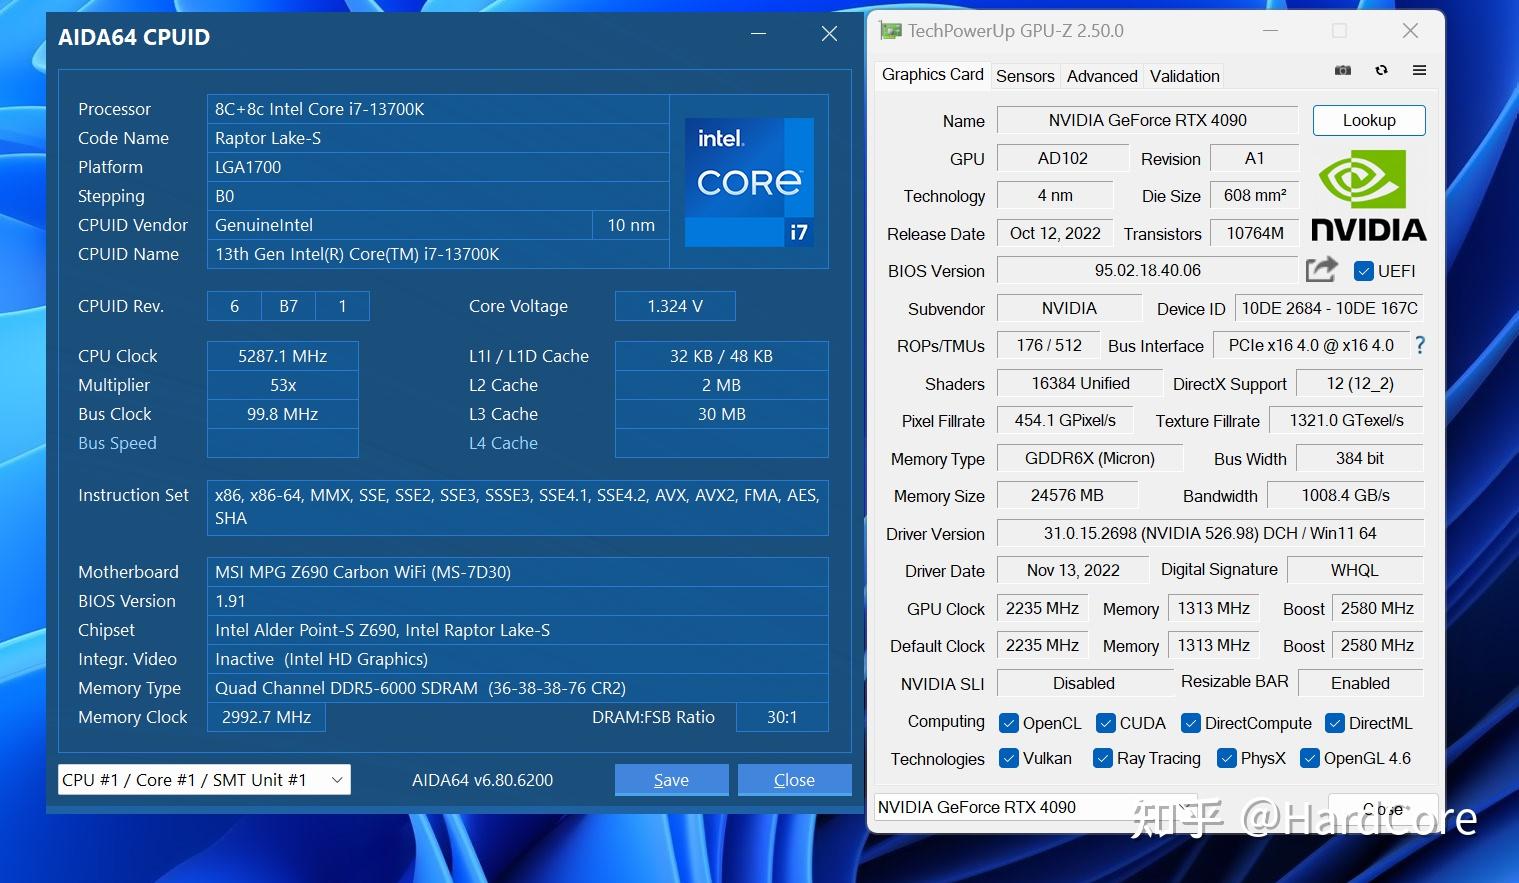Toggle the CUDA checkbox
Image resolution: width=1519 pixels, height=883 pixels.
point(1105,723)
